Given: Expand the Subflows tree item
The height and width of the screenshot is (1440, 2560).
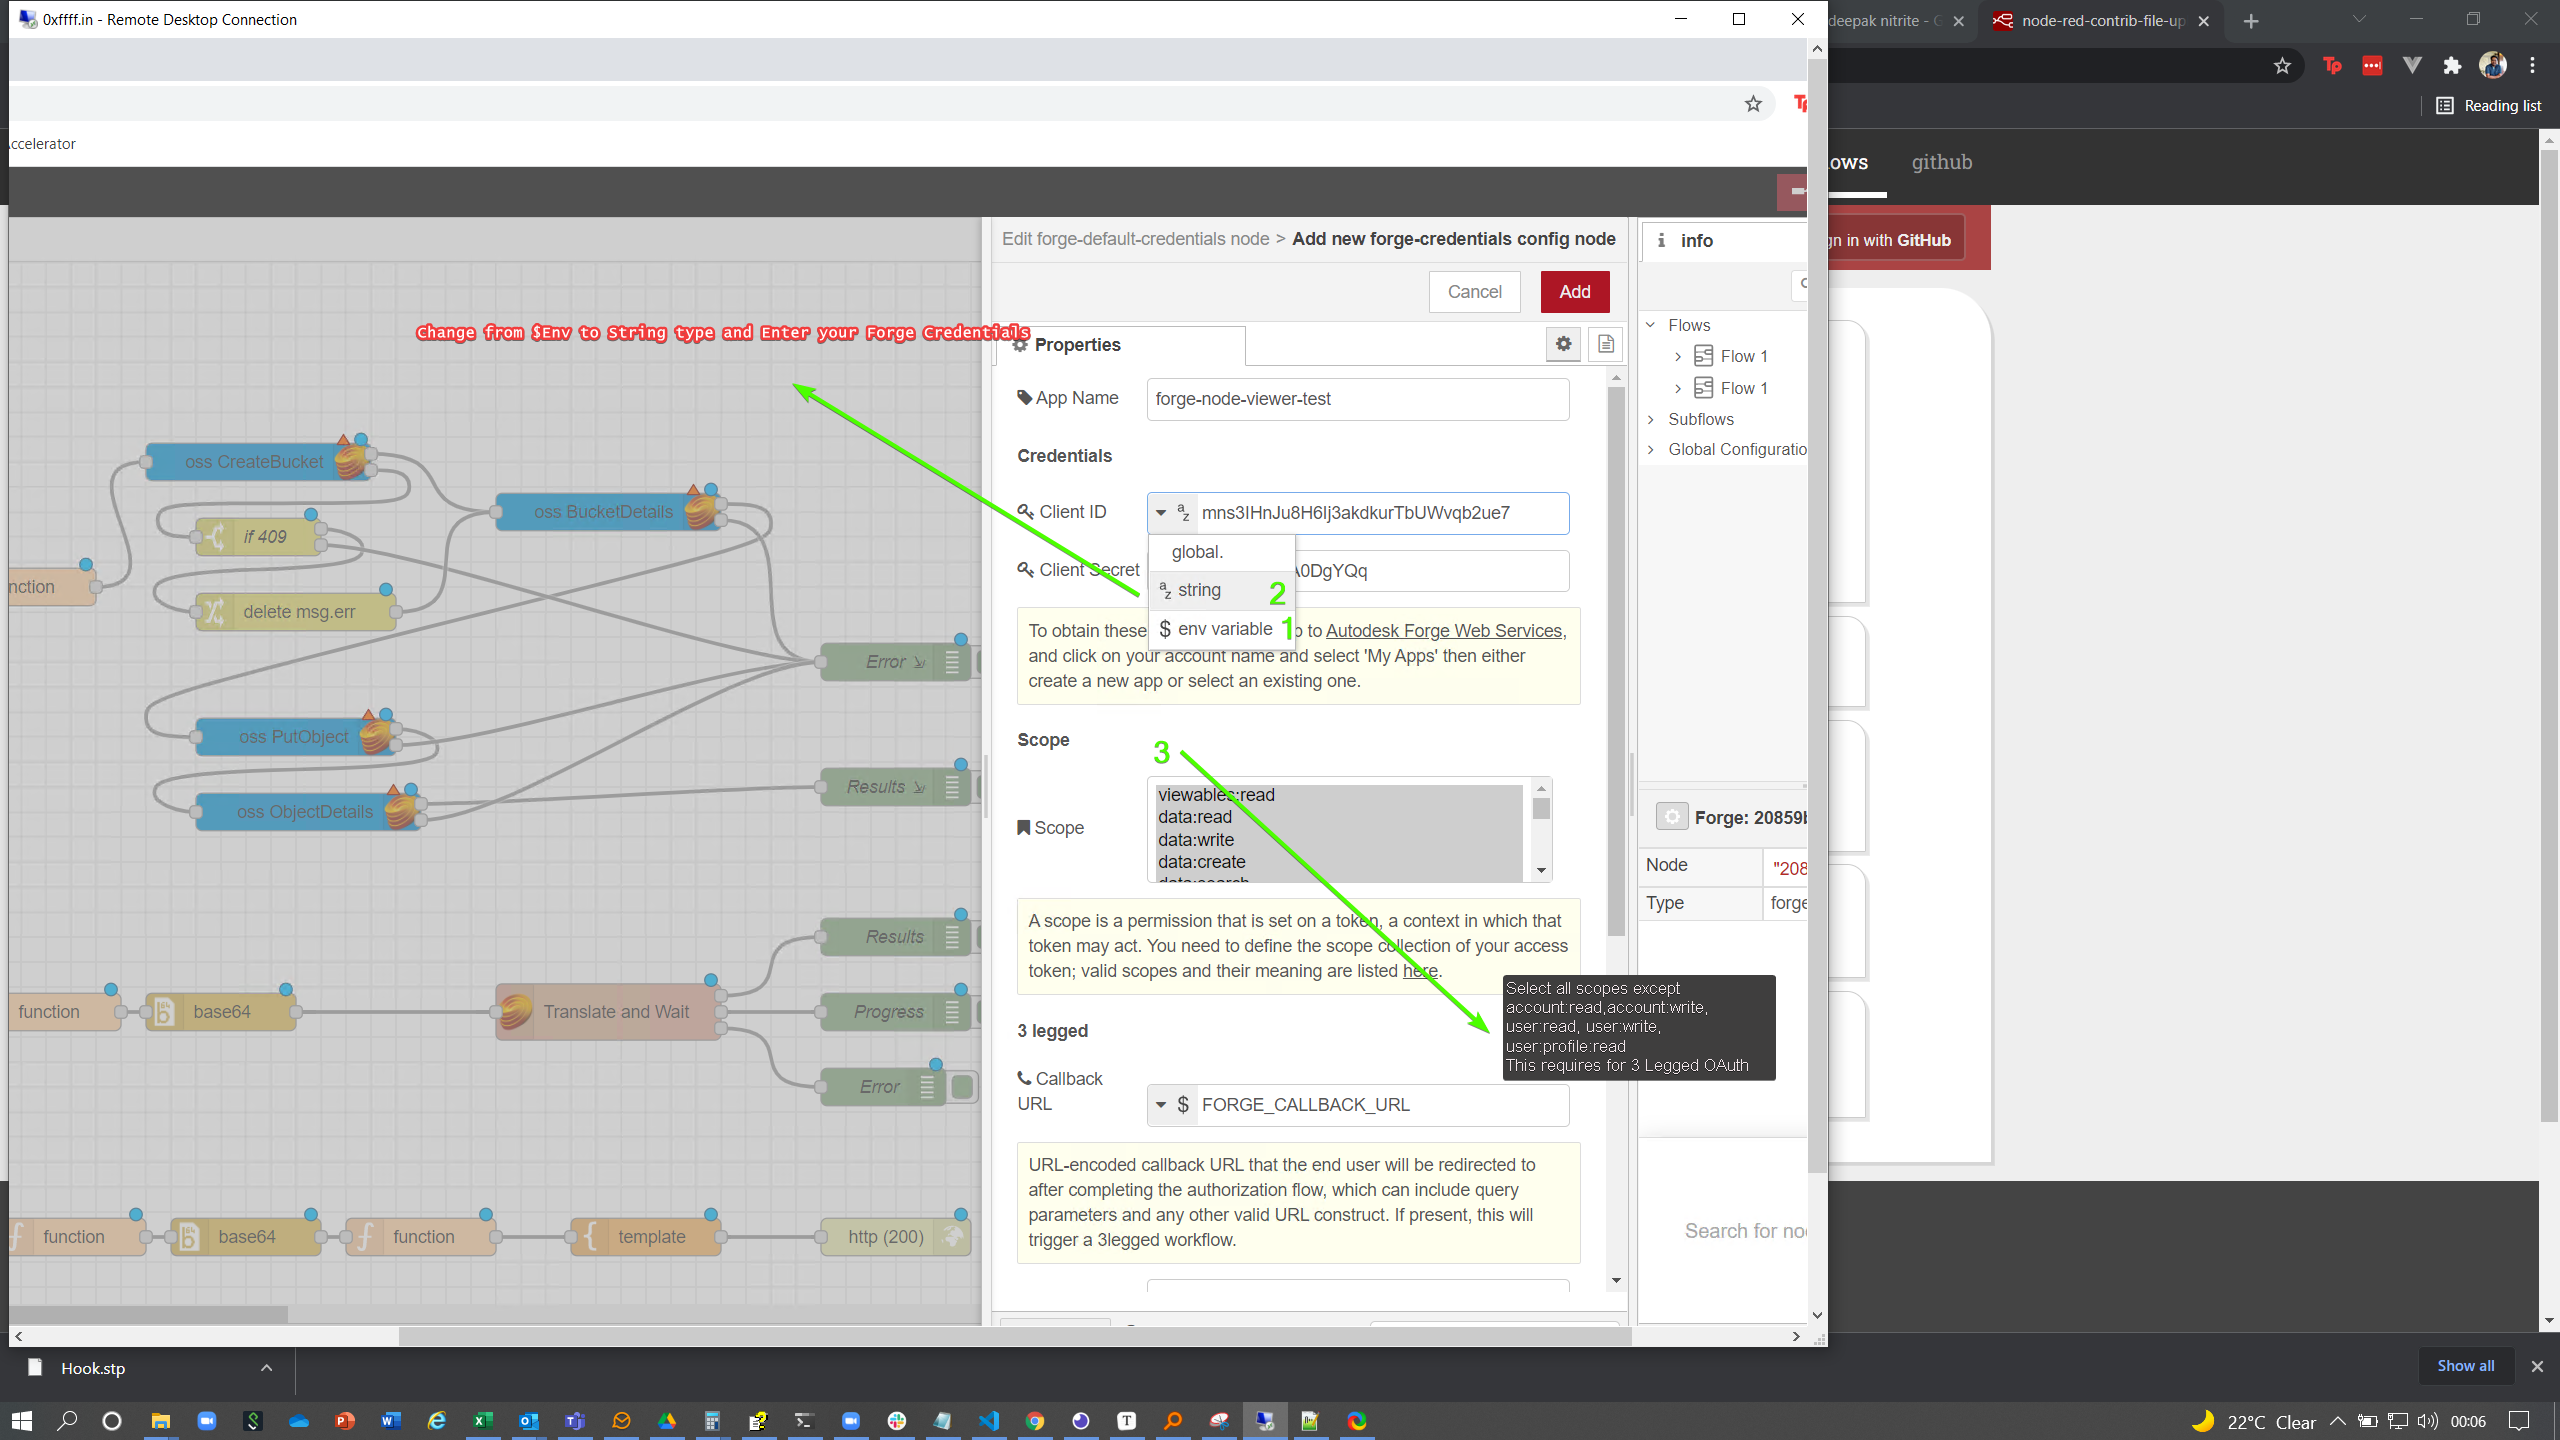Looking at the screenshot, I should [1651, 420].
